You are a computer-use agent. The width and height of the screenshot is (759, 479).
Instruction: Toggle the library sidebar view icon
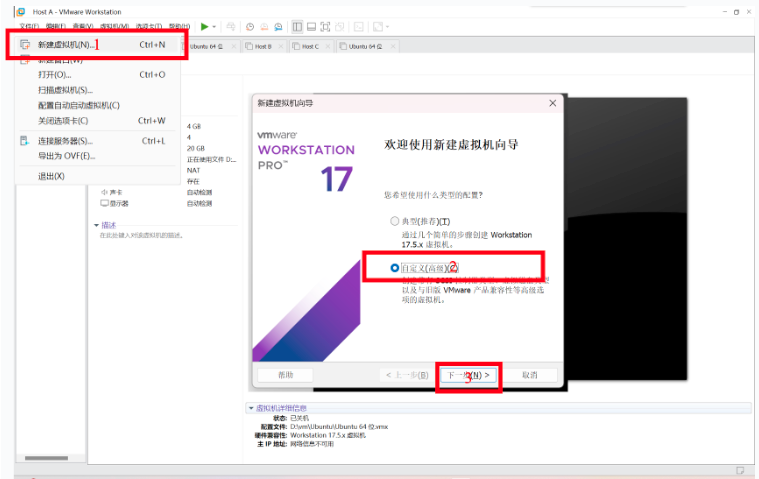coord(297,27)
